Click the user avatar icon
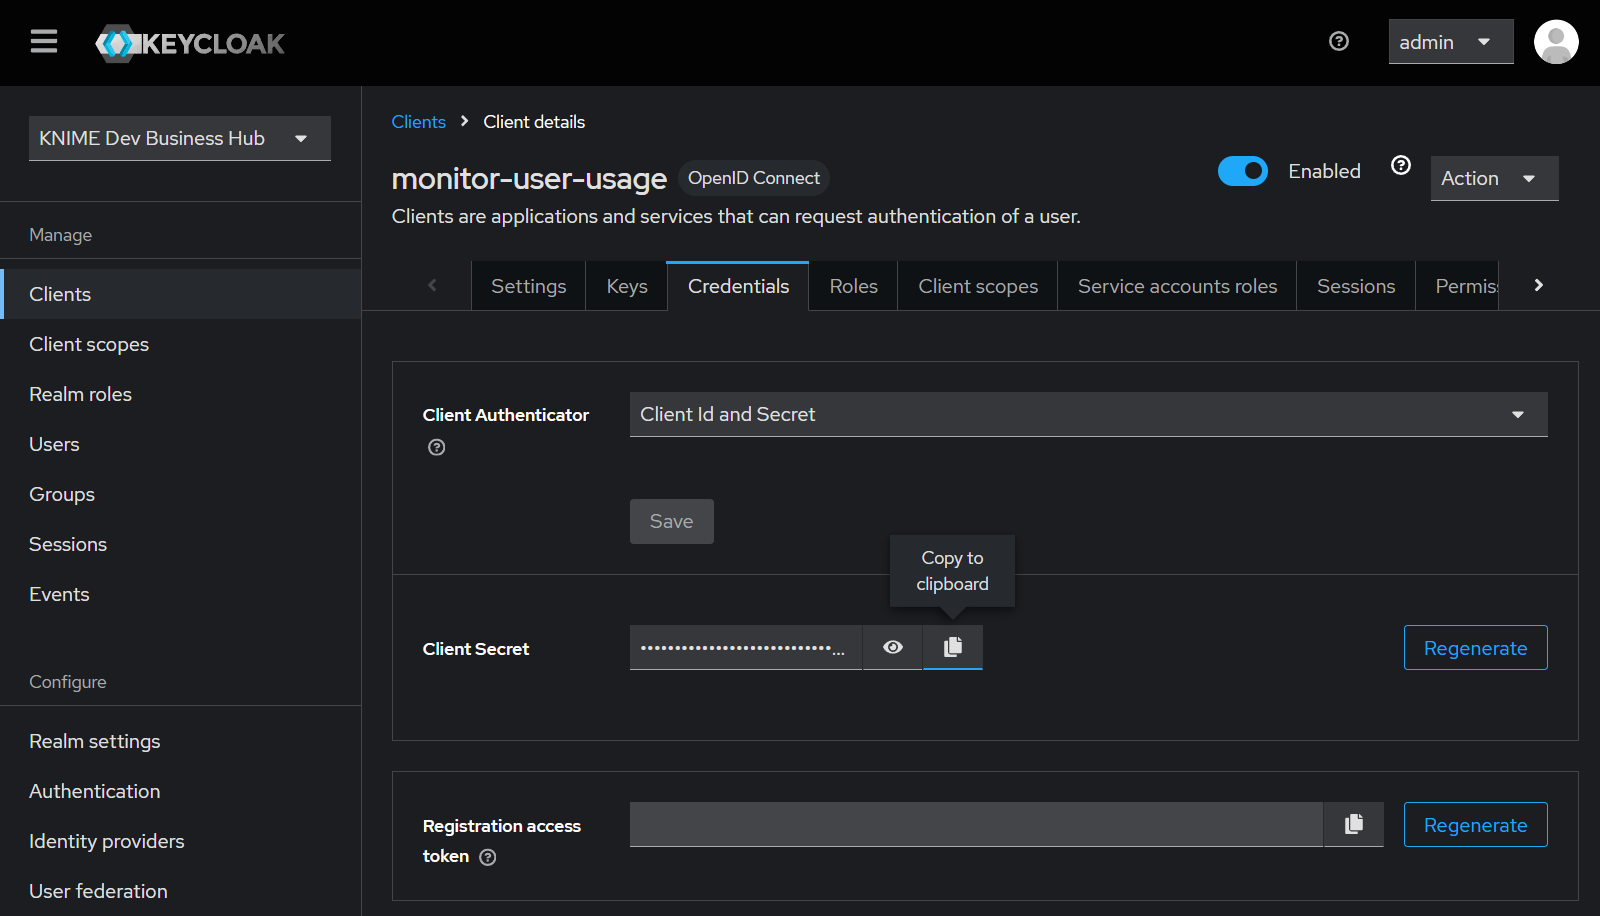This screenshot has height=916, width=1600. point(1556,42)
